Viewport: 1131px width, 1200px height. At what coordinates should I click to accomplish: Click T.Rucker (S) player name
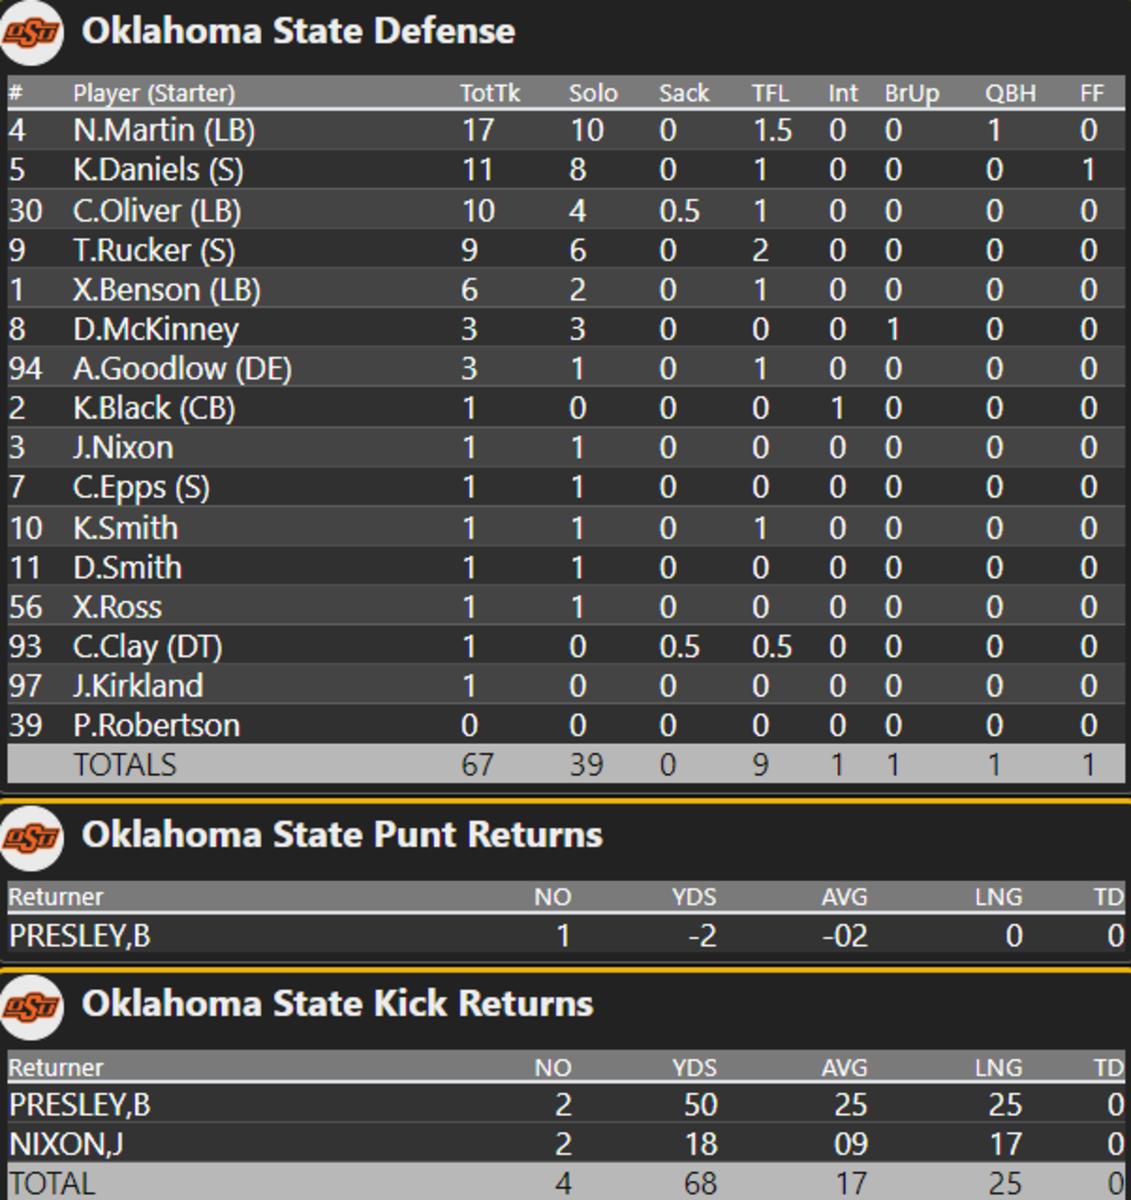pyautogui.click(x=154, y=250)
